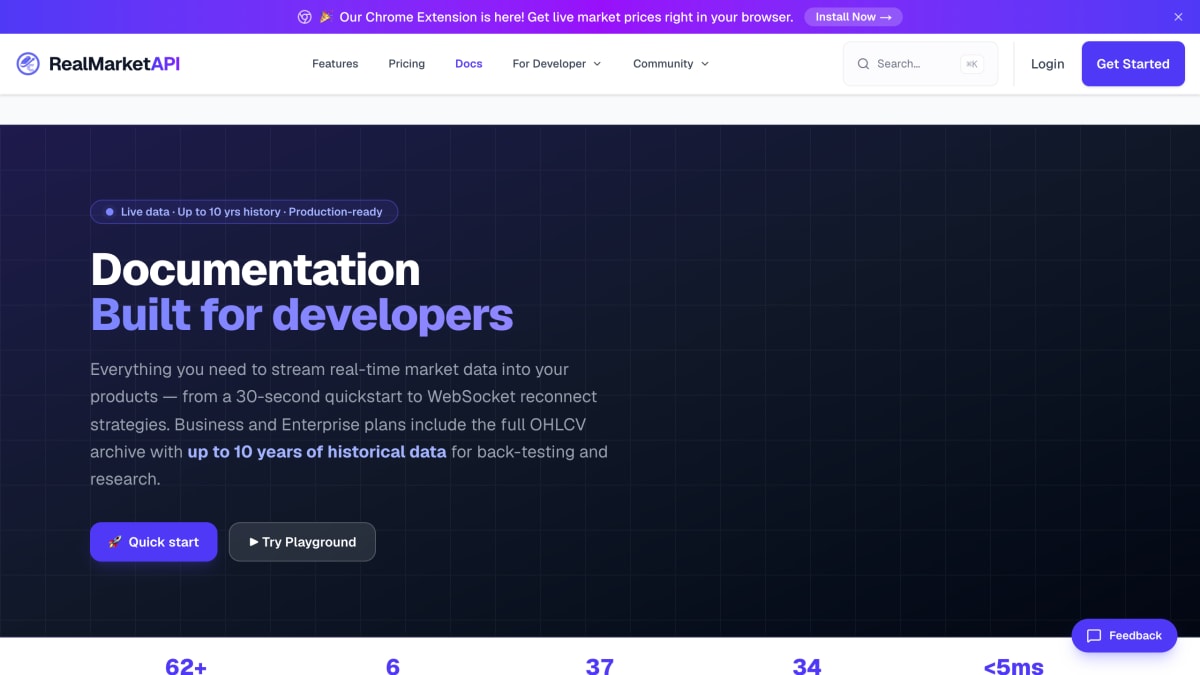1200x675 pixels.
Task: Open the Pricing page
Action: [x=406, y=64]
